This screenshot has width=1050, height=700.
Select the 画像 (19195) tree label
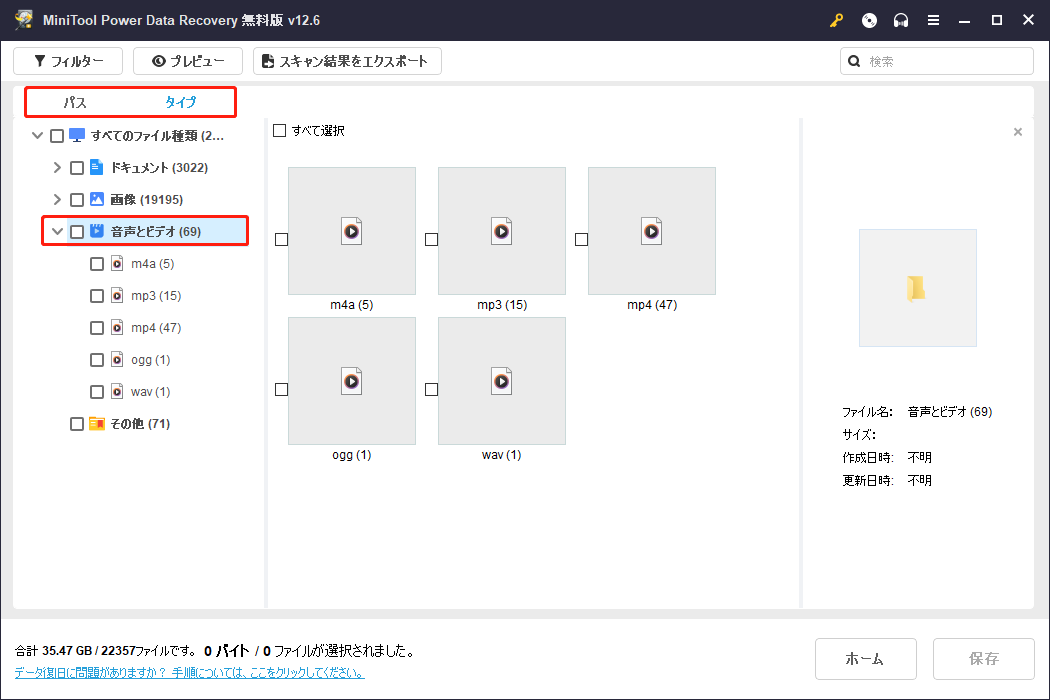coord(147,200)
